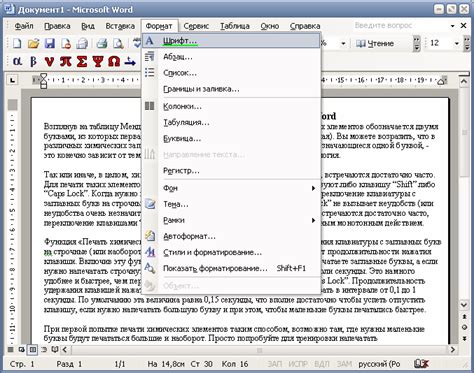
Task: Select Буквица... menu entry
Action: (231, 139)
